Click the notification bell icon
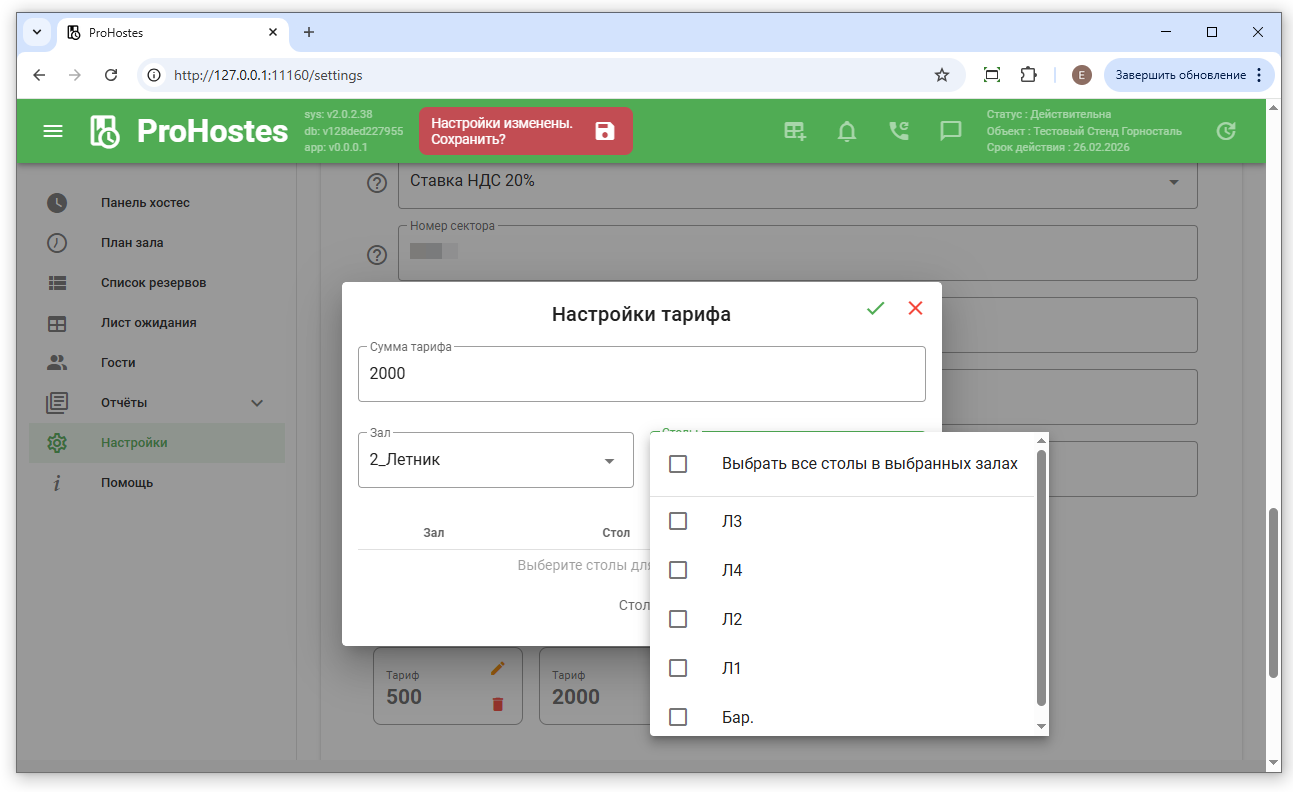 (847, 131)
